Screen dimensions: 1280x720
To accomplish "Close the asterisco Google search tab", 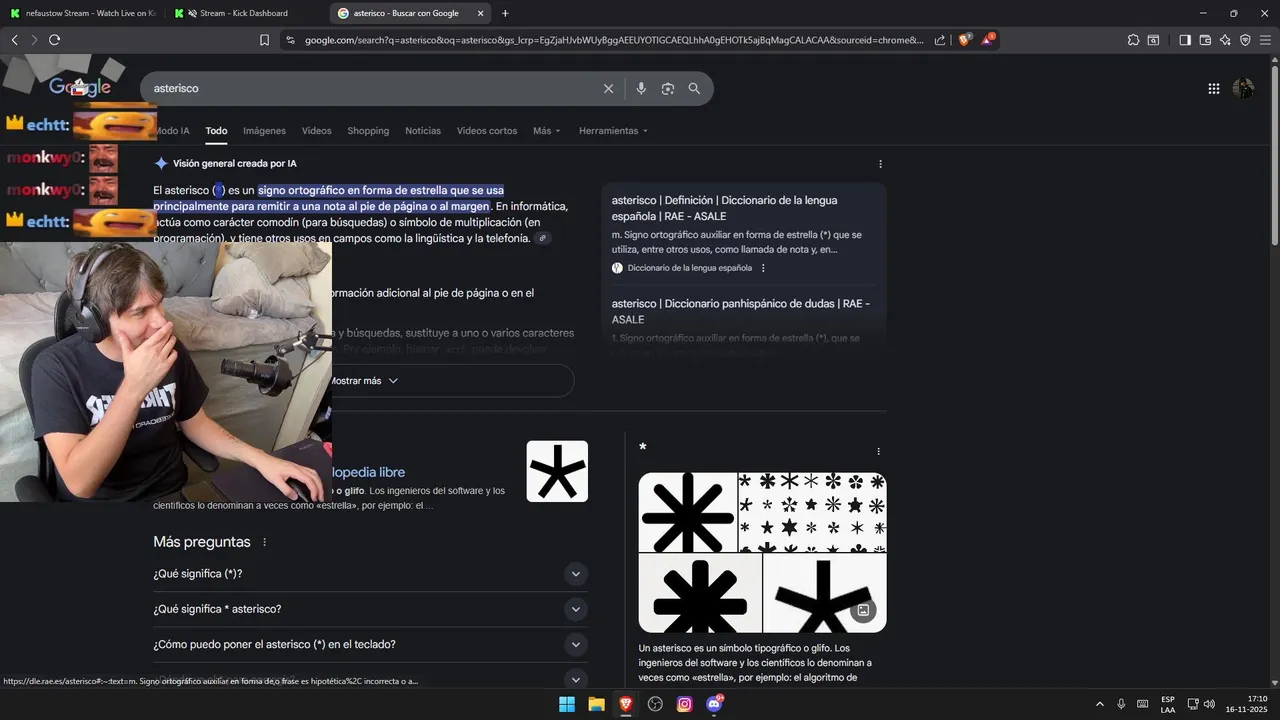I will click(480, 13).
